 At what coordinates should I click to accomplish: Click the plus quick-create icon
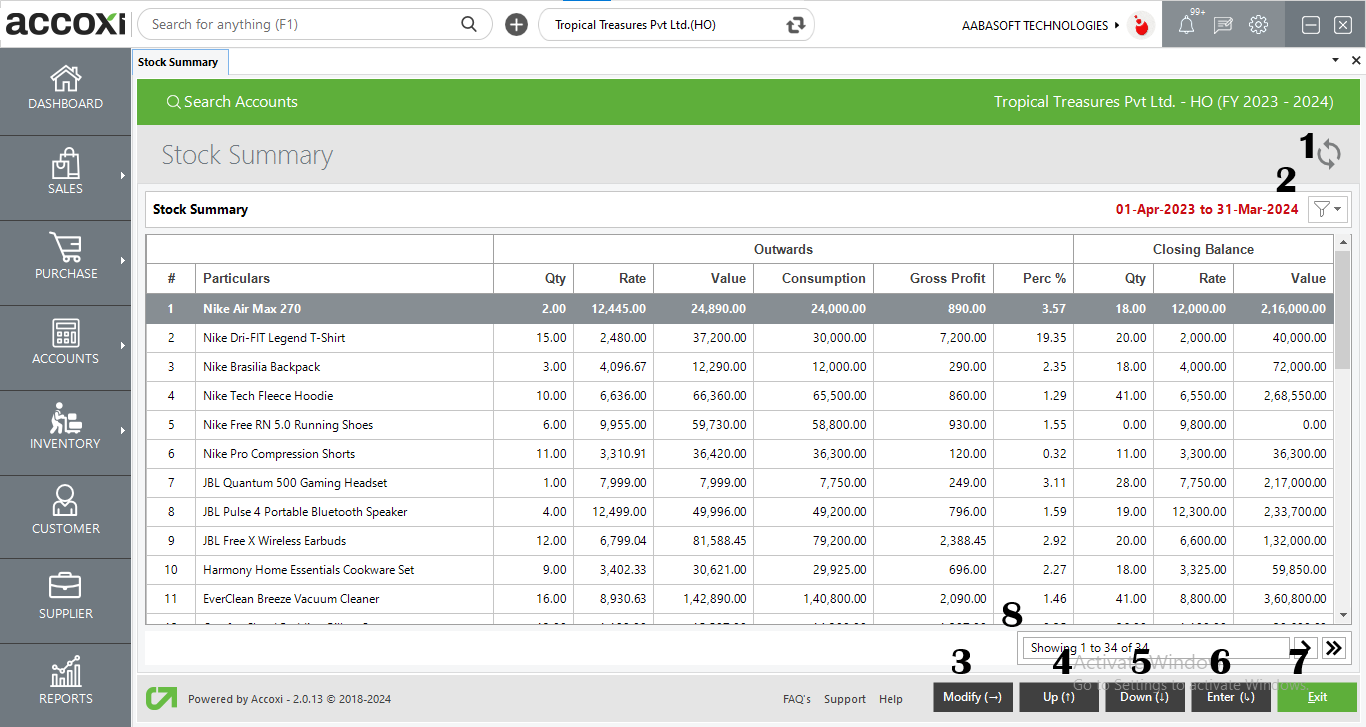coord(516,25)
